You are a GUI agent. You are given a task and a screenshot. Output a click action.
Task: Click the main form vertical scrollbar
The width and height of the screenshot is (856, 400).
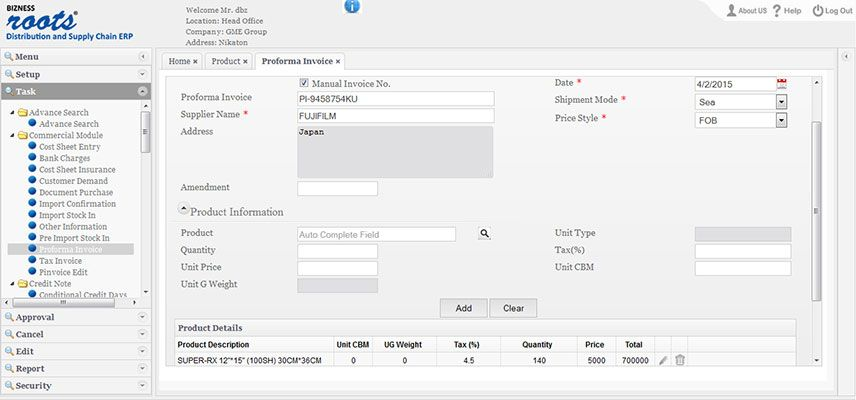(x=816, y=210)
